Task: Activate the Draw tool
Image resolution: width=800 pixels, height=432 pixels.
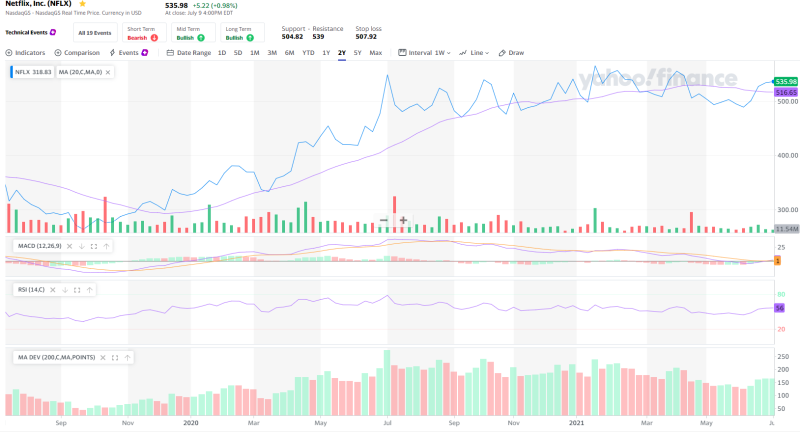Action: point(511,53)
